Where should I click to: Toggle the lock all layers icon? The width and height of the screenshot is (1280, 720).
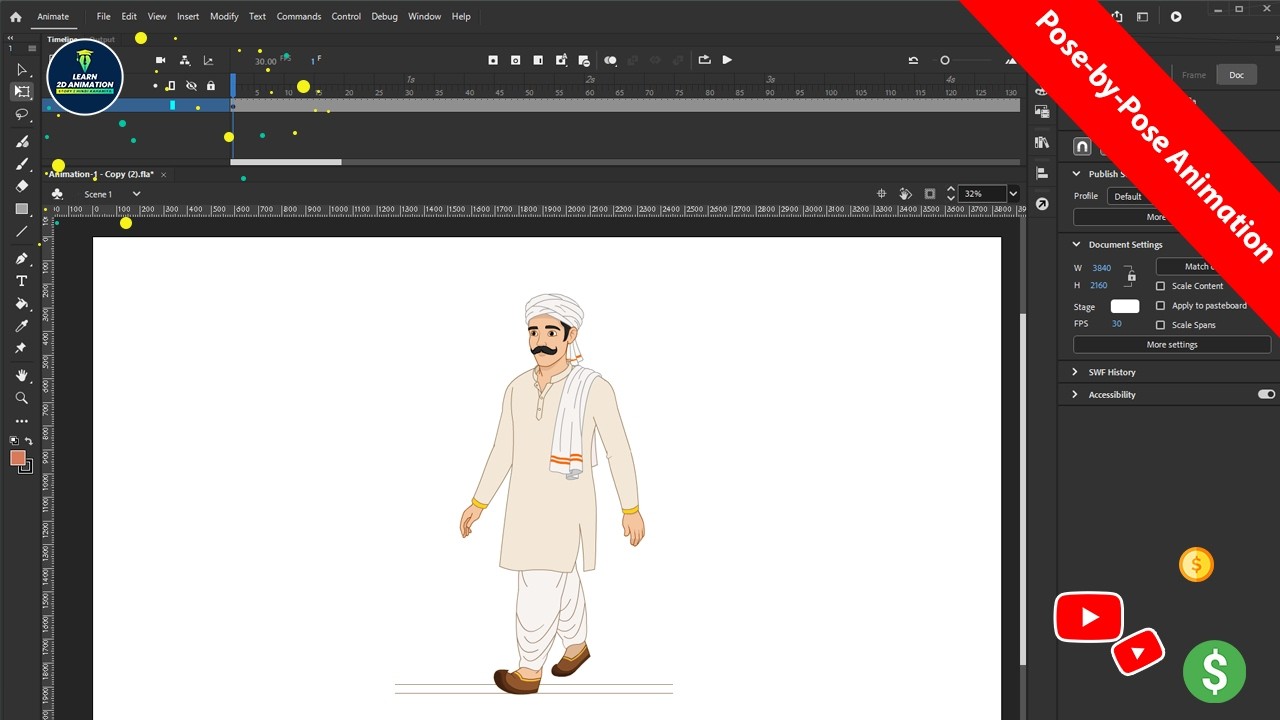[x=210, y=86]
